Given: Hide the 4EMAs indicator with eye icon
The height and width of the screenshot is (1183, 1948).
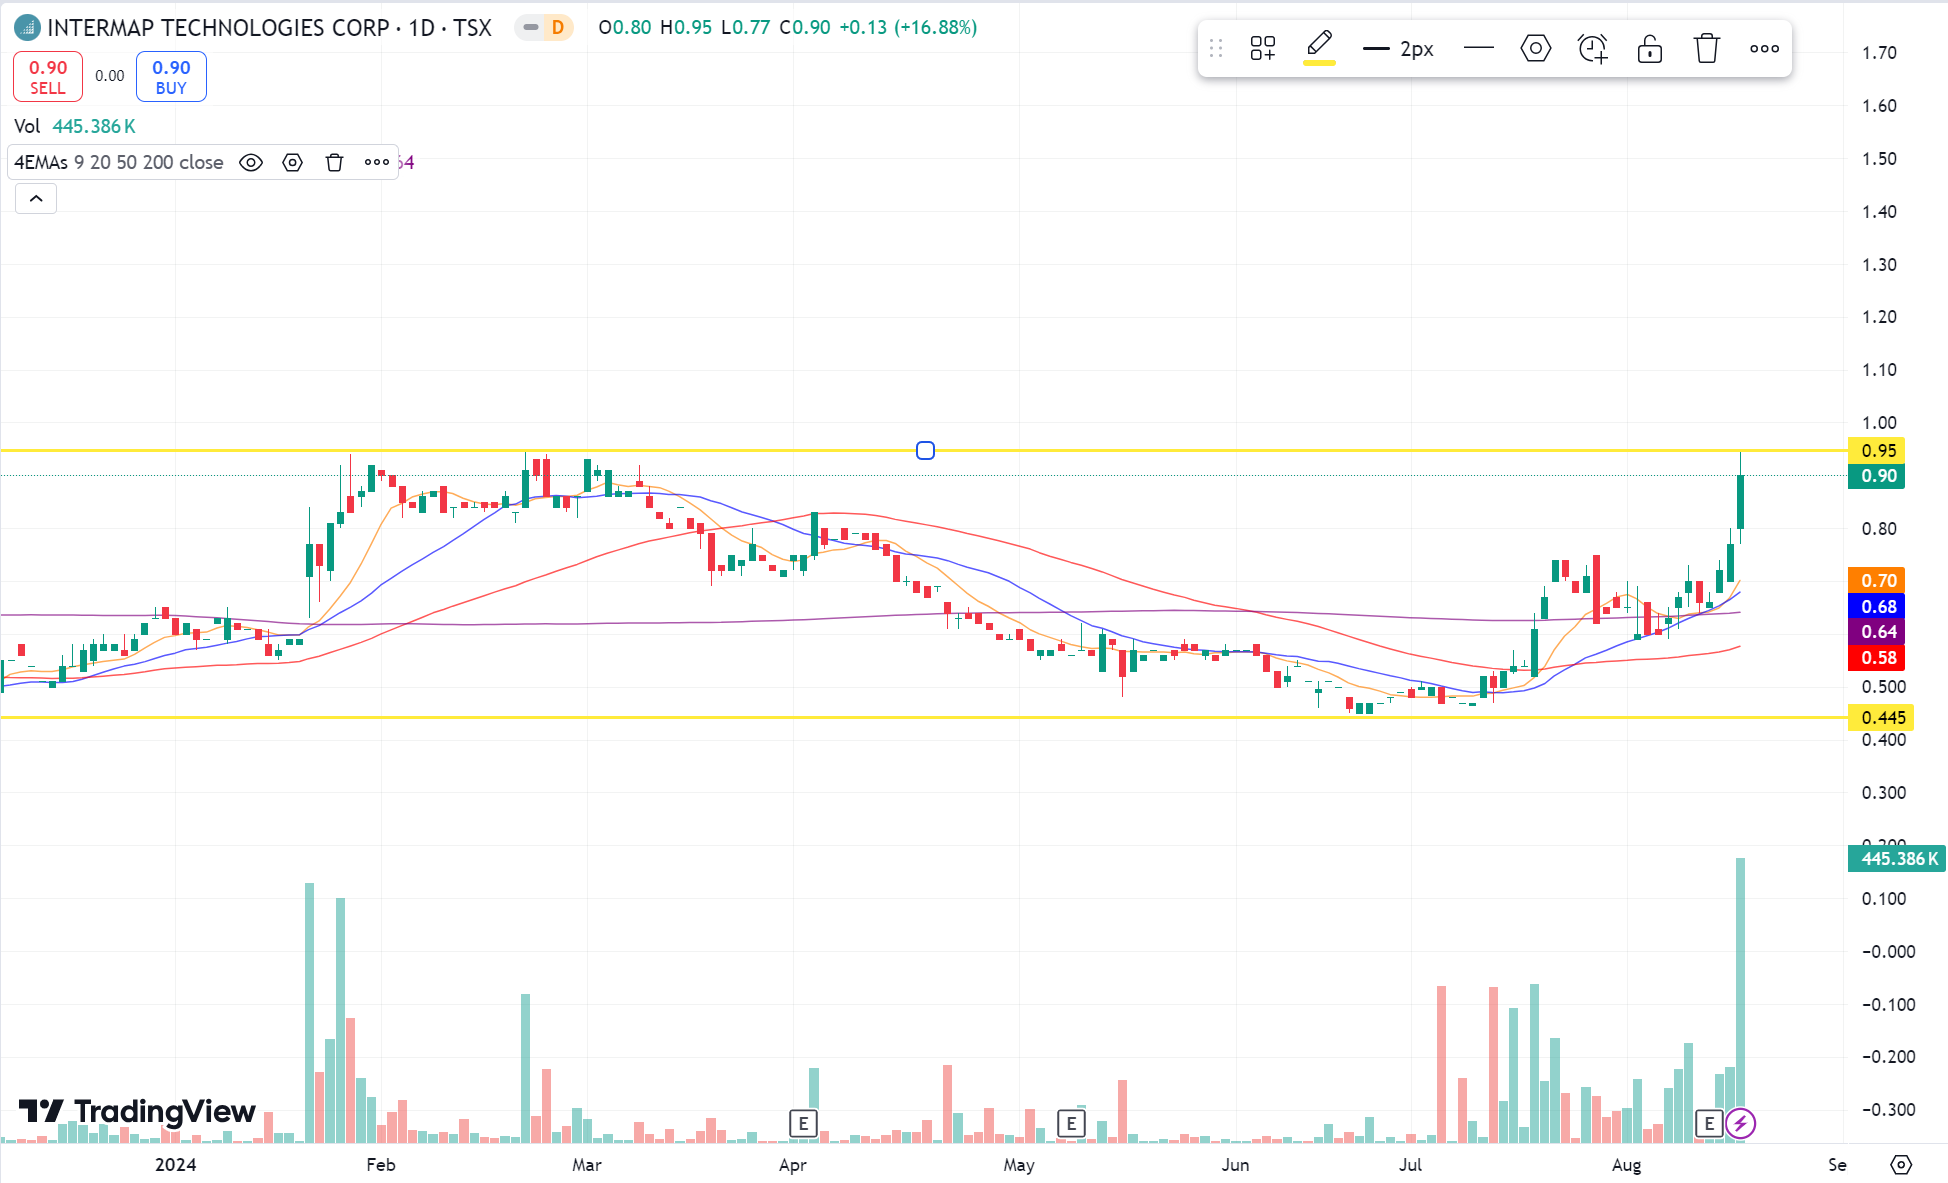Looking at the screenshot, I should pos(251,162).
